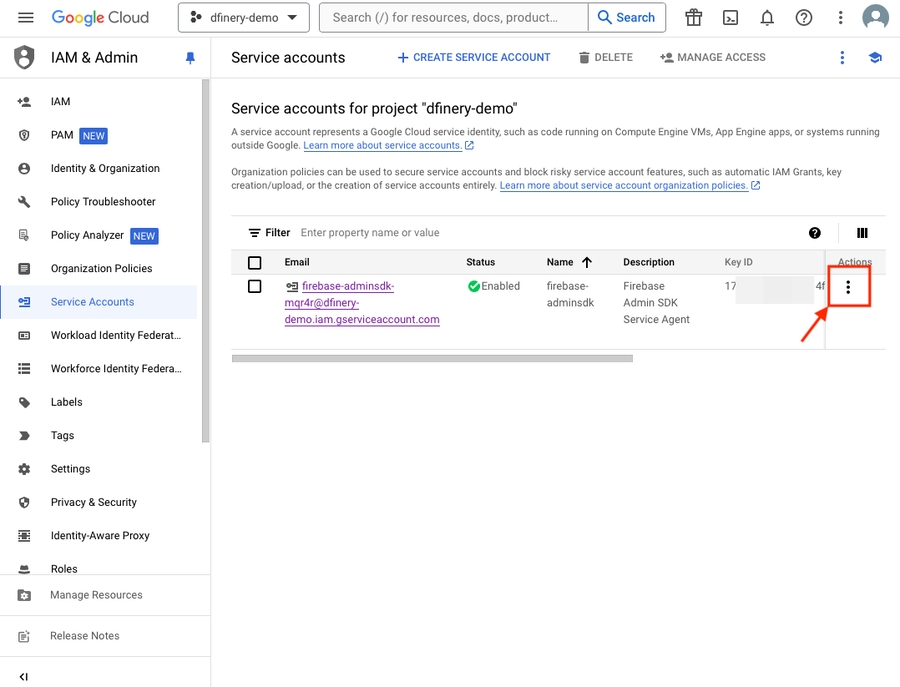Viewport: 900px width, 687px height.
Task: Check the firebase-adminsdk row checkbox
Action: [x=254, y=287]
